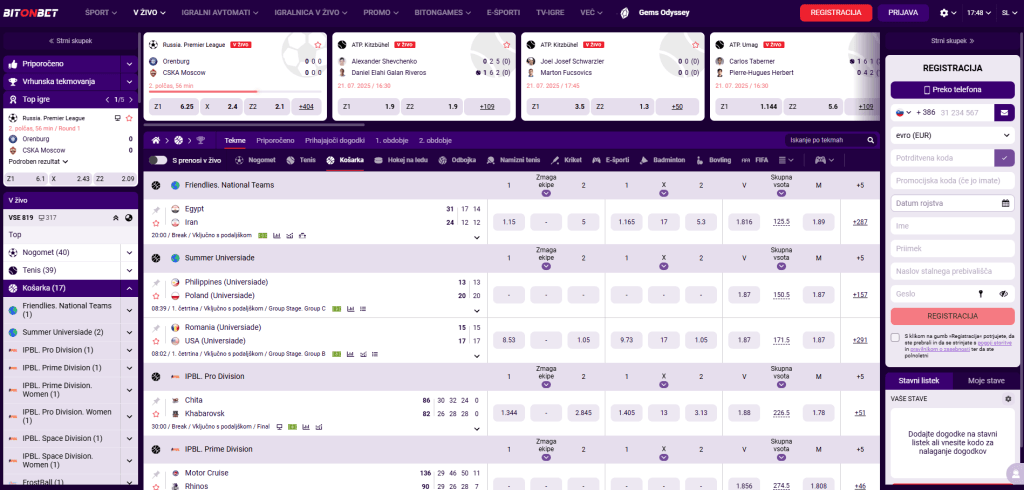The image size is (1024, 490).
Task: Star the USA (Universiade) match
Action: [x=156, y=341]
